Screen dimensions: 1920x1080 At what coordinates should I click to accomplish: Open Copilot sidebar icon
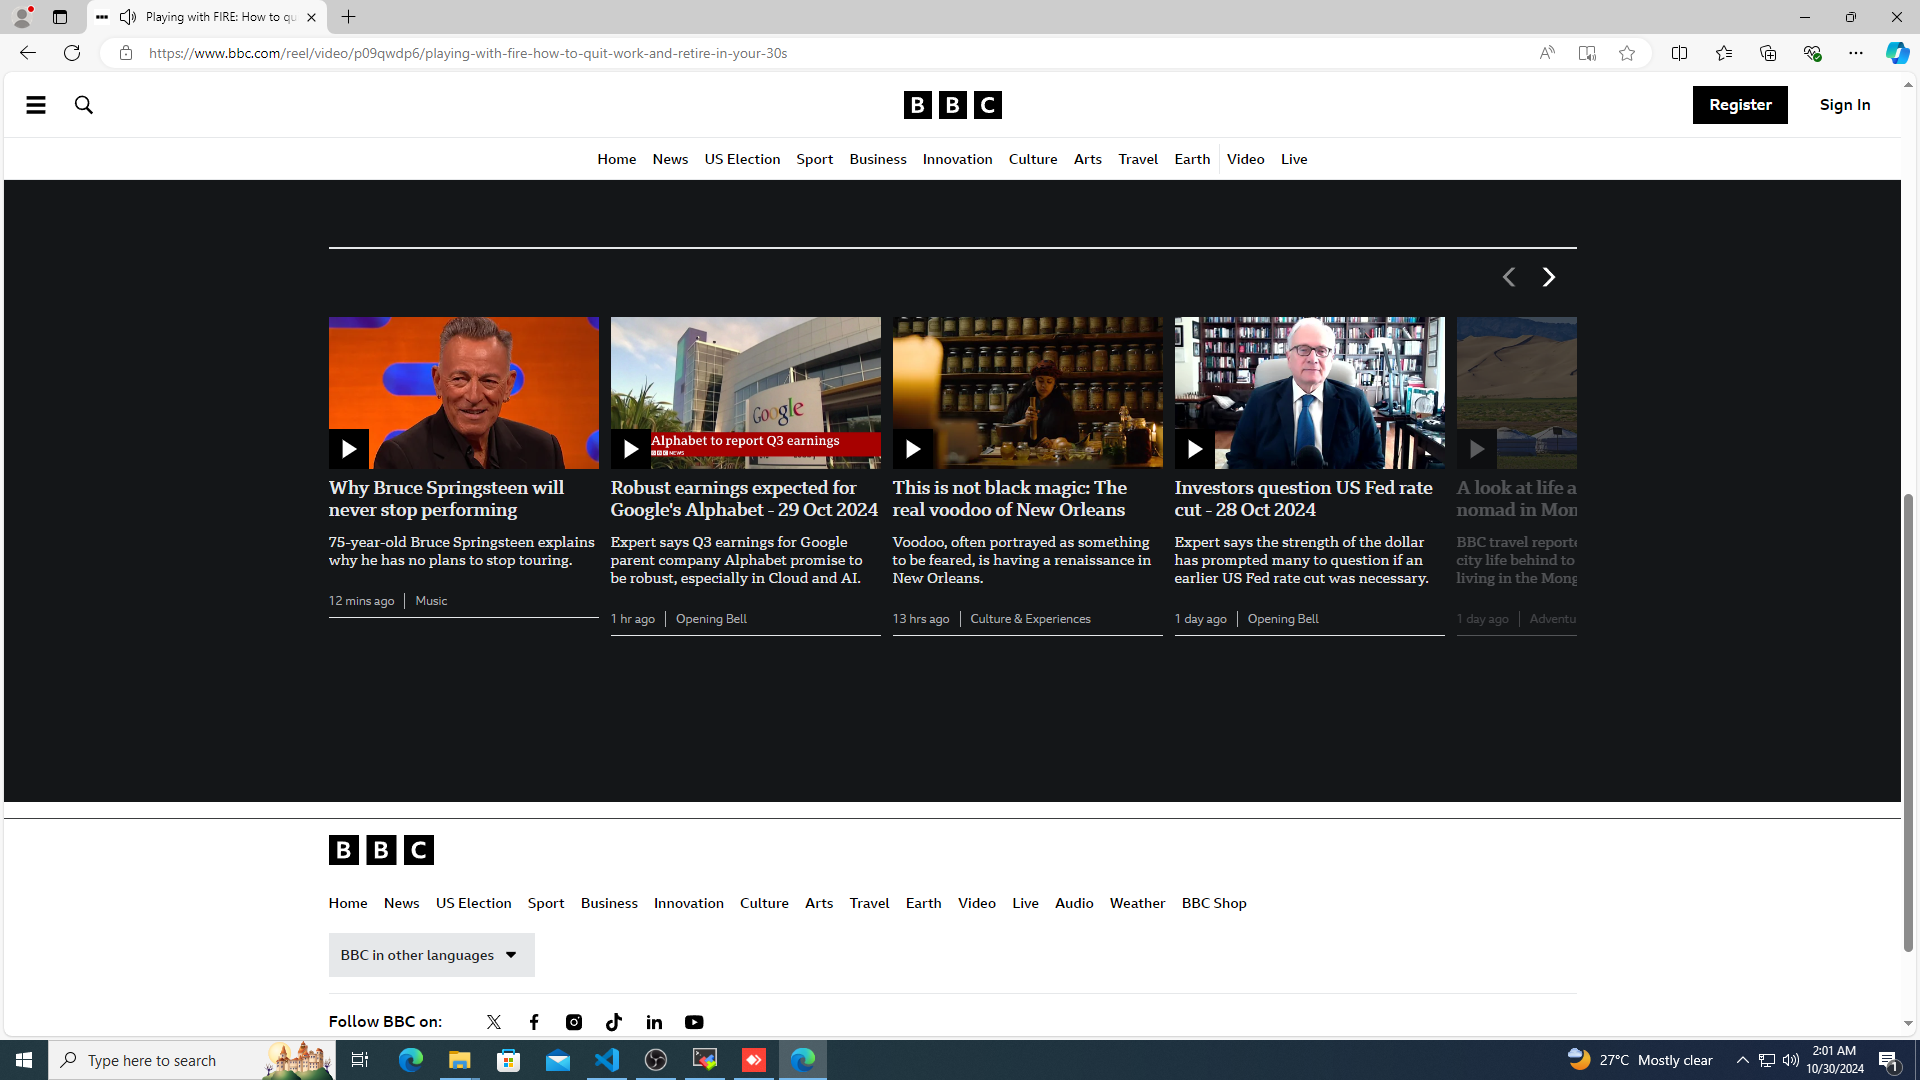pos(1897,53)
